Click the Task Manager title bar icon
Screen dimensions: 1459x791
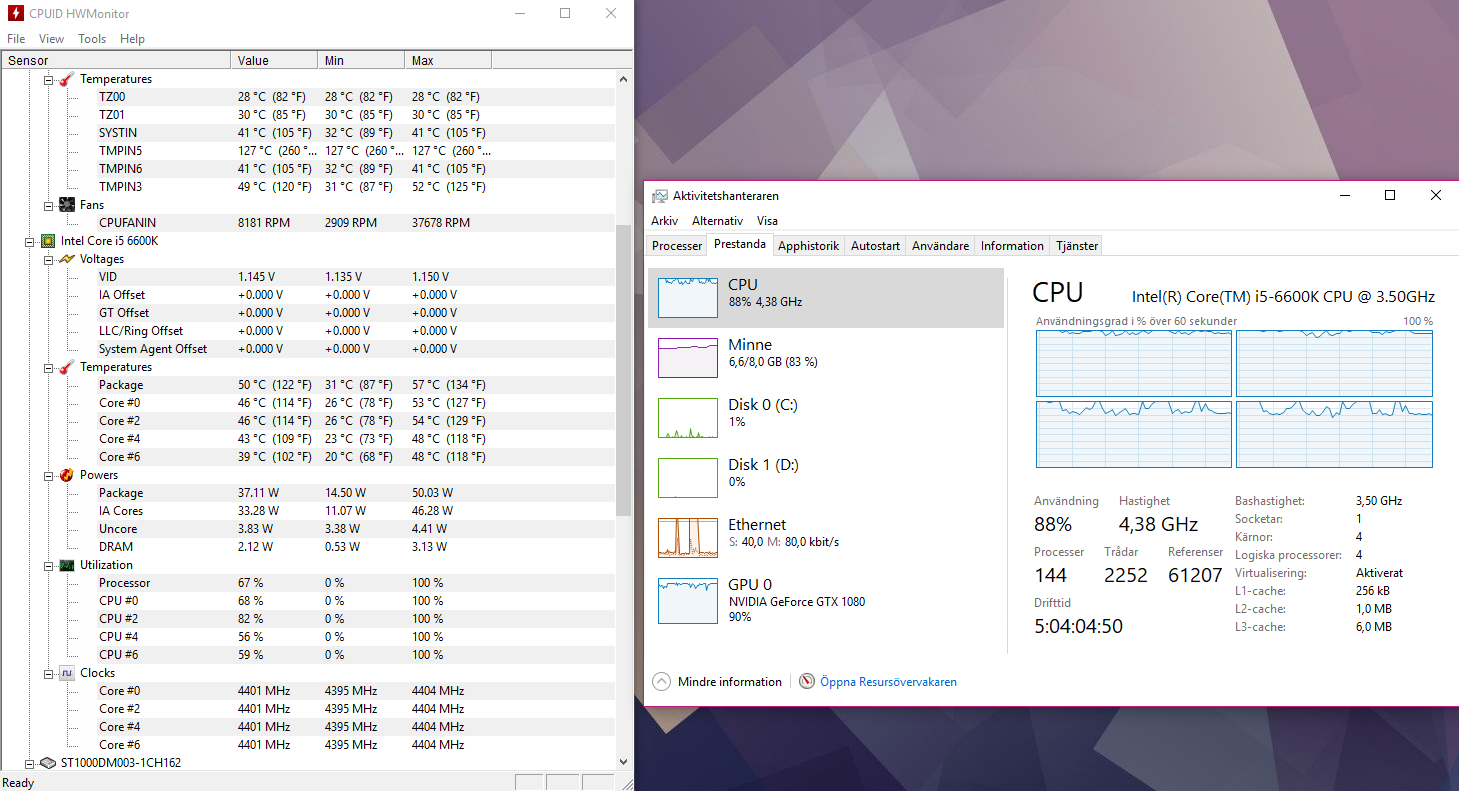tap(660, 196)
